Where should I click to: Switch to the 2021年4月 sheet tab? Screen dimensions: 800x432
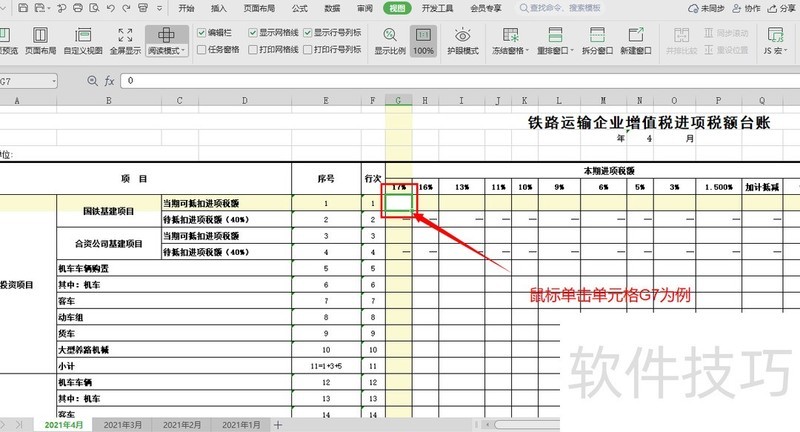(x=64, y=425)
